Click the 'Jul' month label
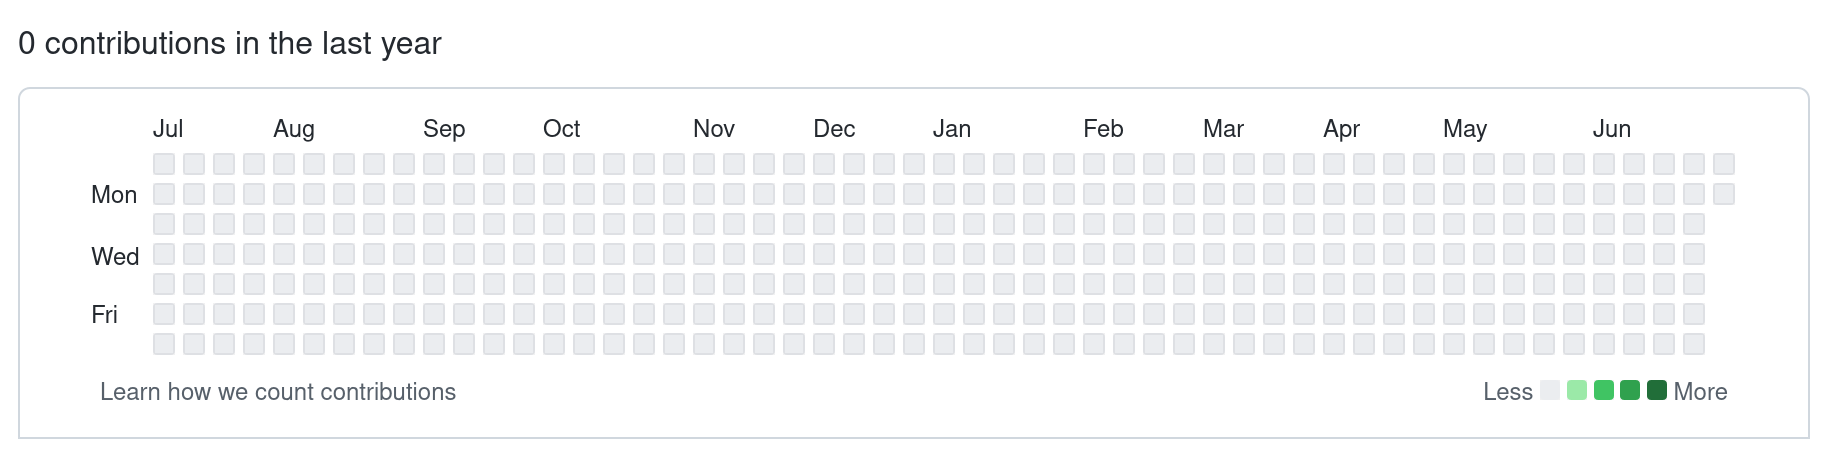The height and width of the screenshot is (456, 1828). [x=168, y=129]
